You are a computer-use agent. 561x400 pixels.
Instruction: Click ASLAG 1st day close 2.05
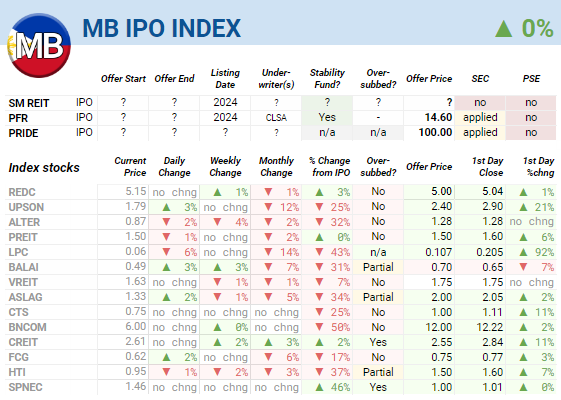[x=492, y=298]
